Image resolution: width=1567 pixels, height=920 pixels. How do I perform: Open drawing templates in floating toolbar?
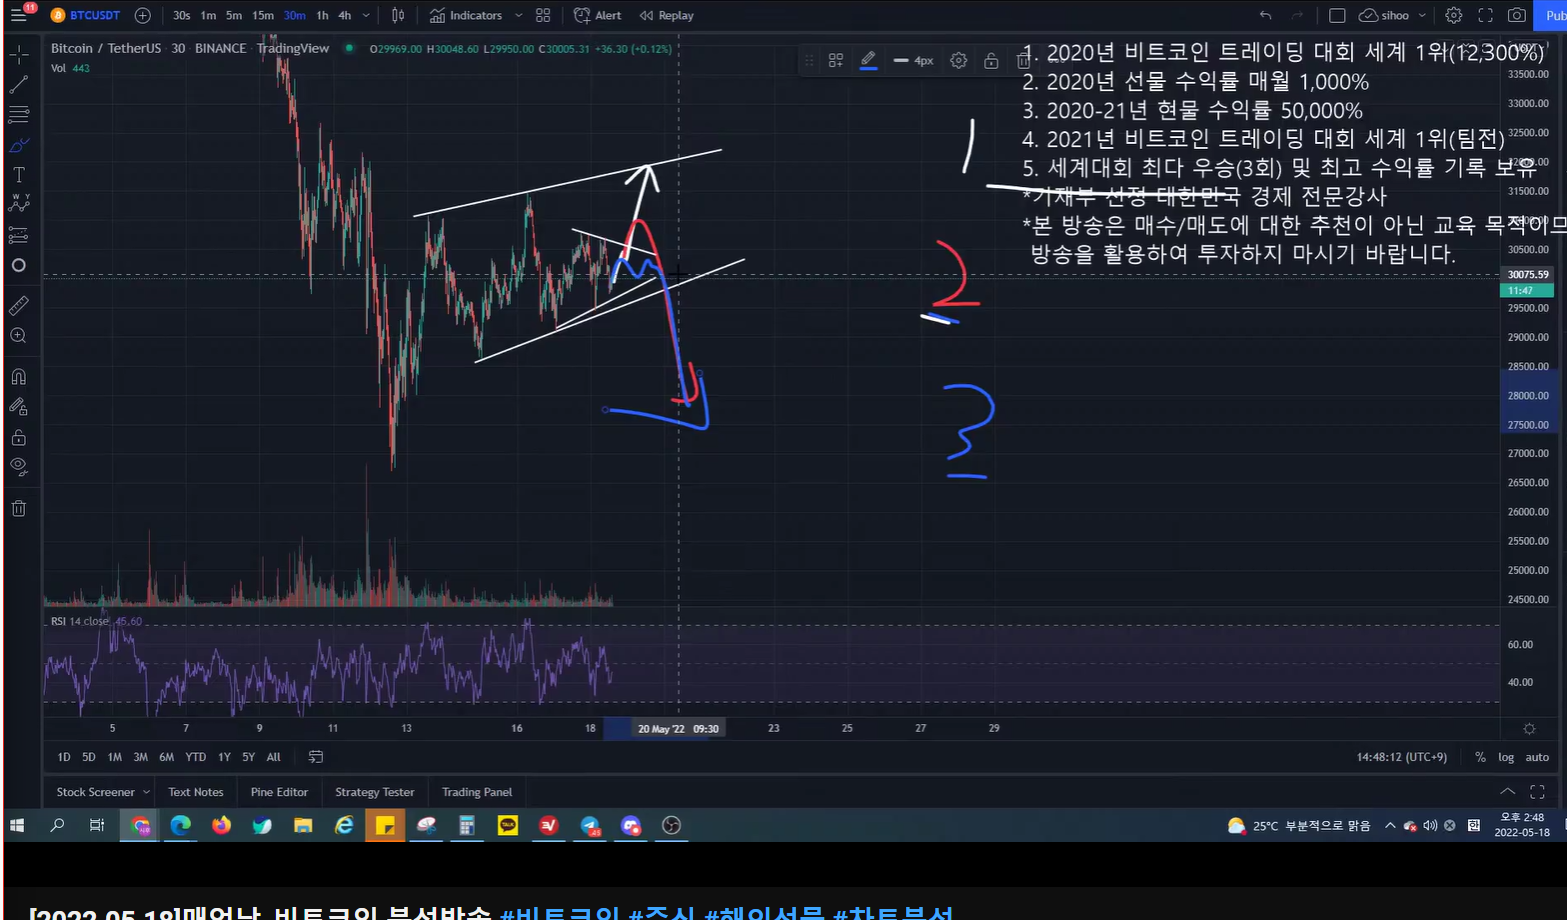(836, 60)
